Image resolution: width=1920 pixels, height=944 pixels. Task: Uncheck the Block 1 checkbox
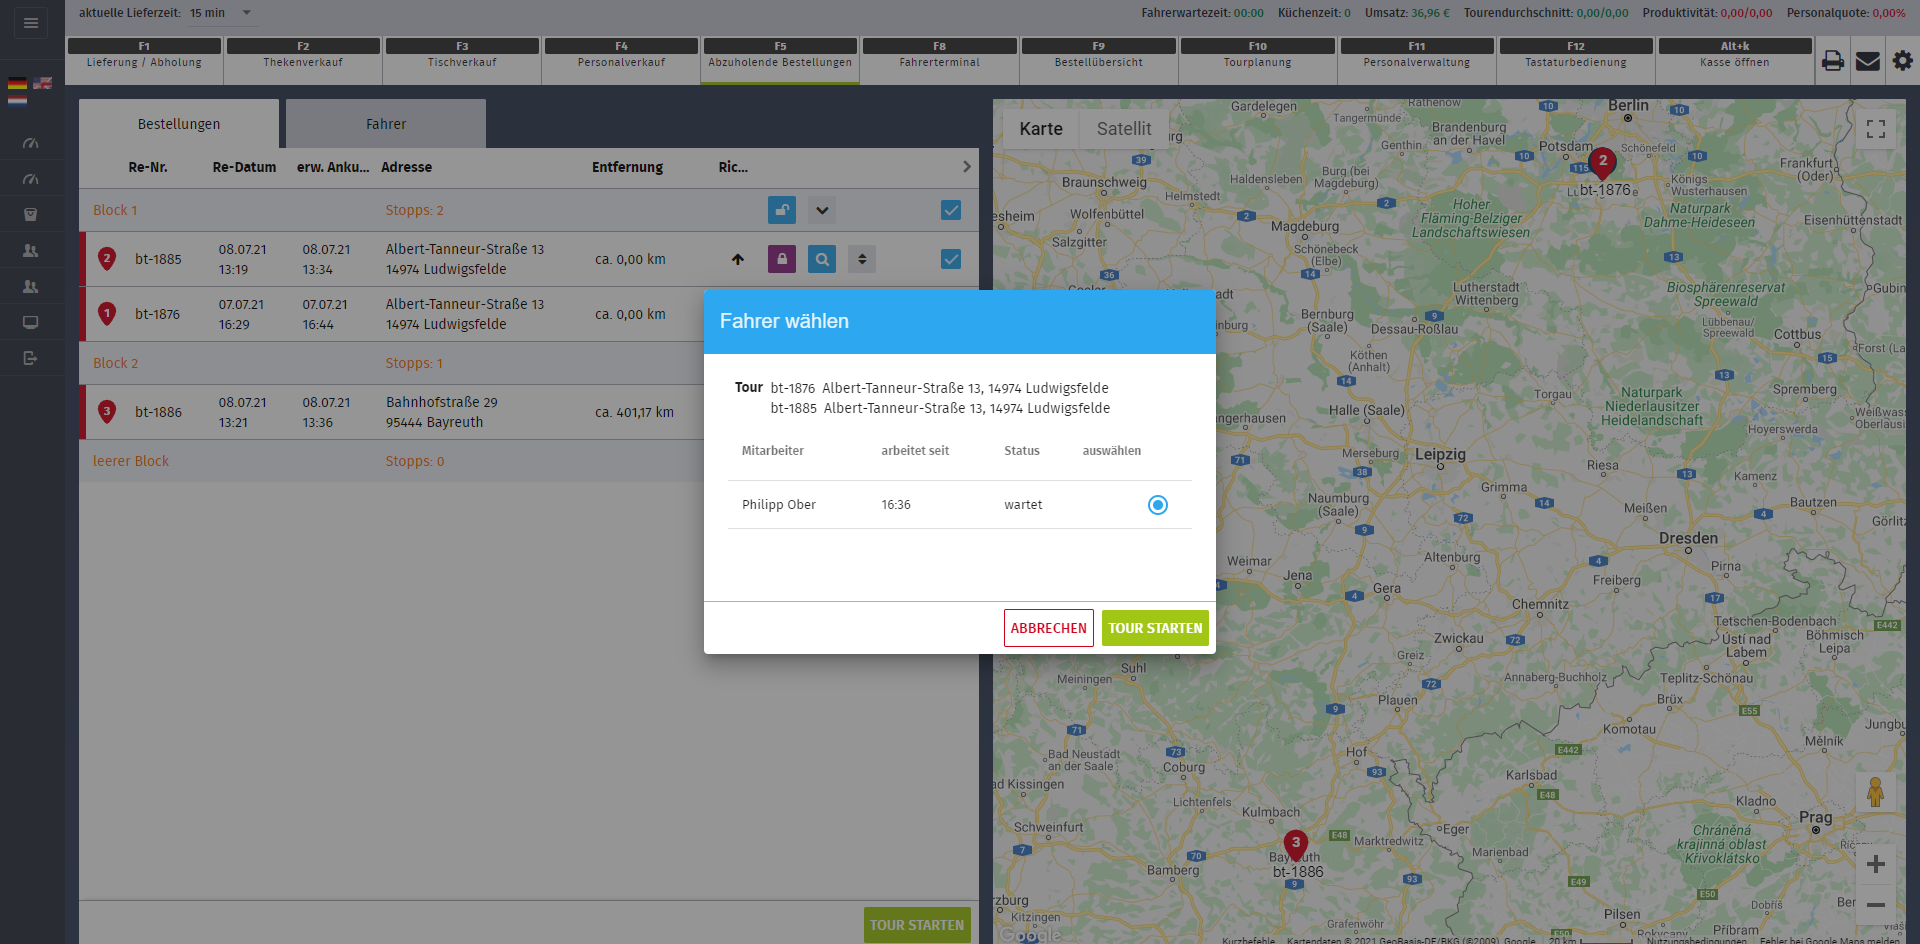pos(951,210)
